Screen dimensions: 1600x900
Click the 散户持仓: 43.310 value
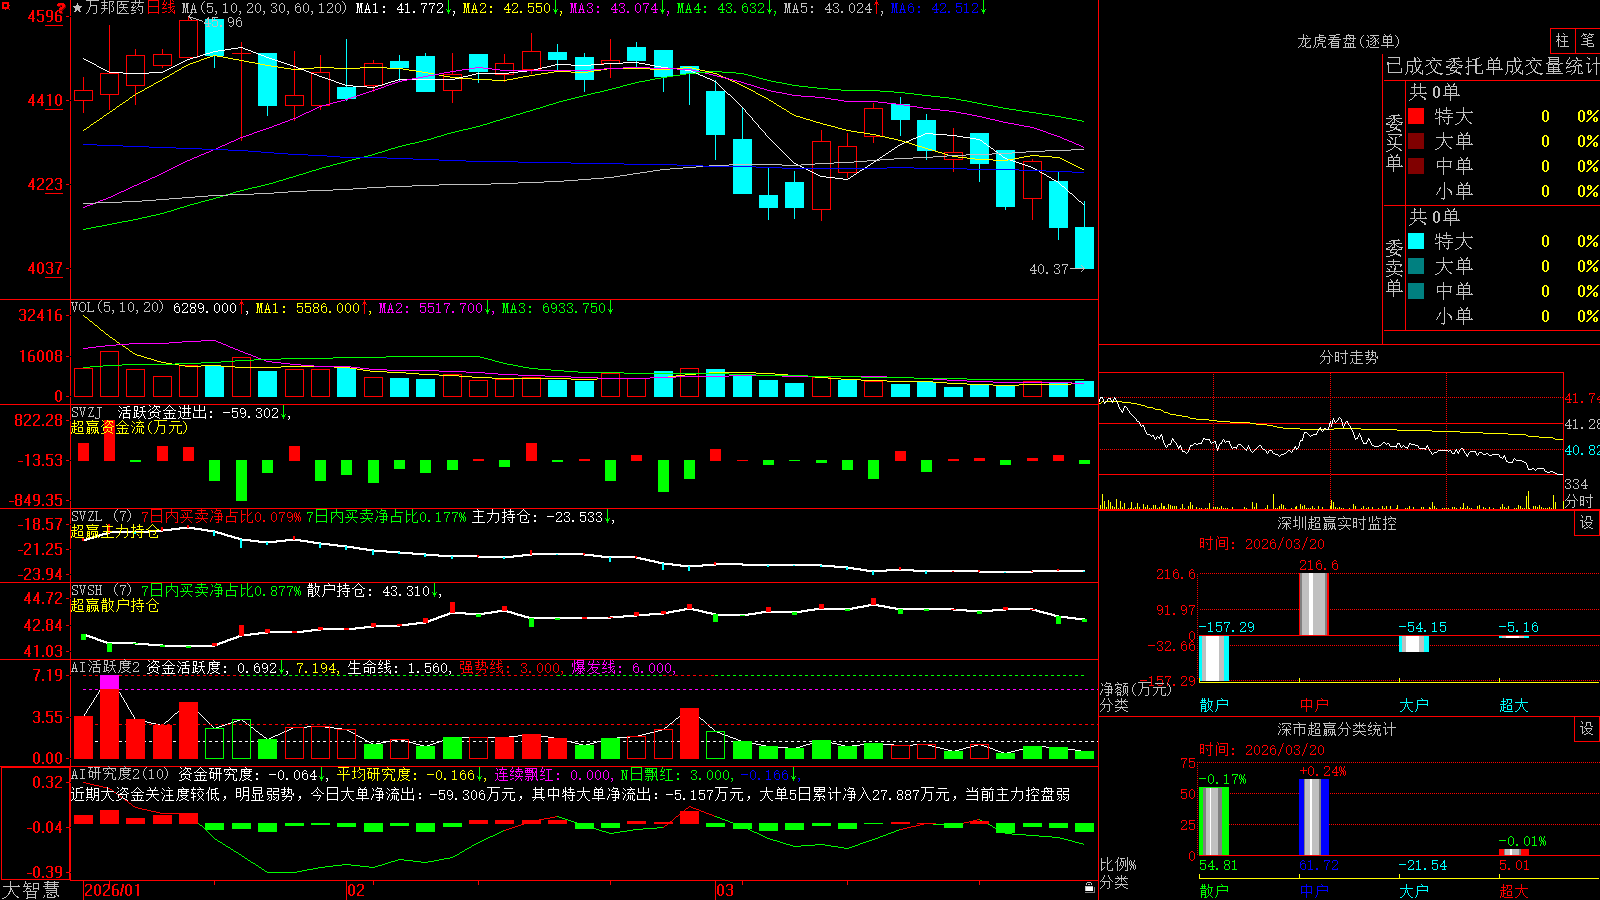click(x=368, y=591)
